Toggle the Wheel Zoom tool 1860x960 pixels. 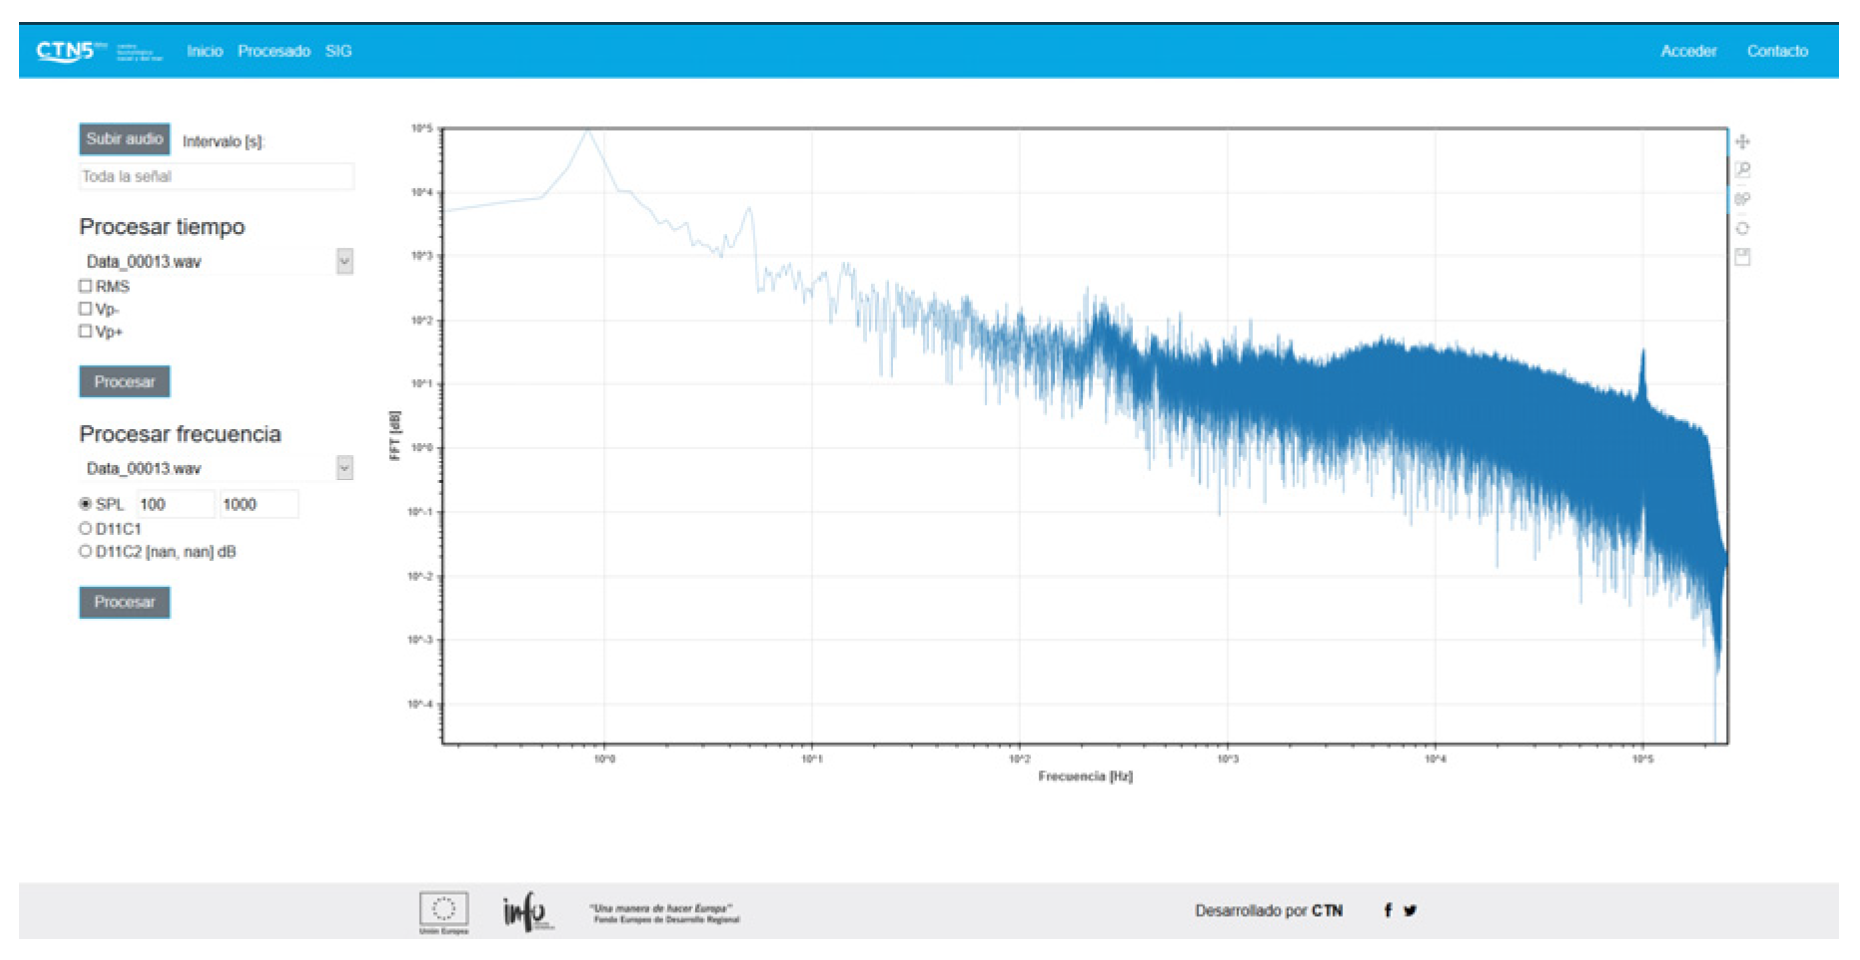pos(1742,199)
